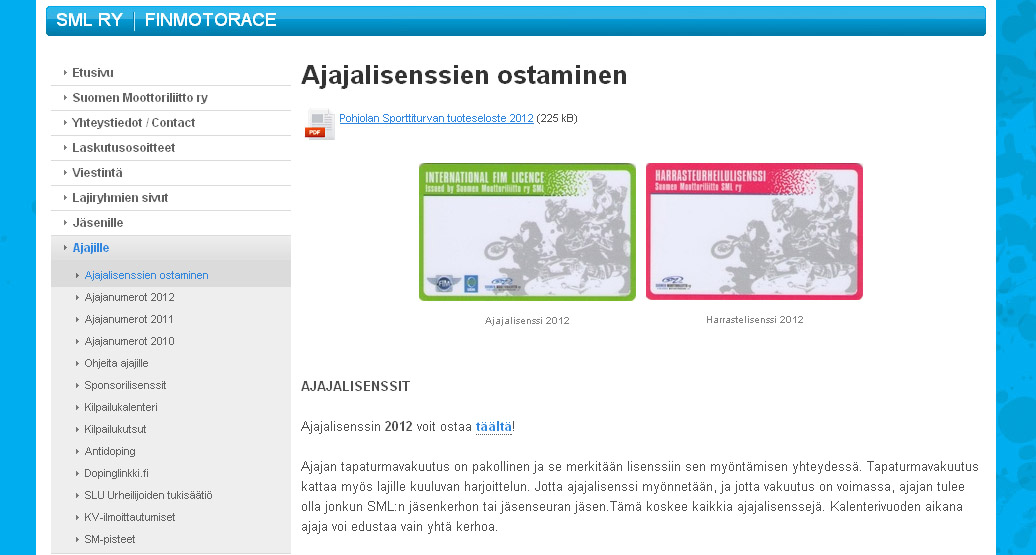The image size is (1036, 555).
Task: Open Ajajanumerot 2011 page
Action: tap(129, 319)
